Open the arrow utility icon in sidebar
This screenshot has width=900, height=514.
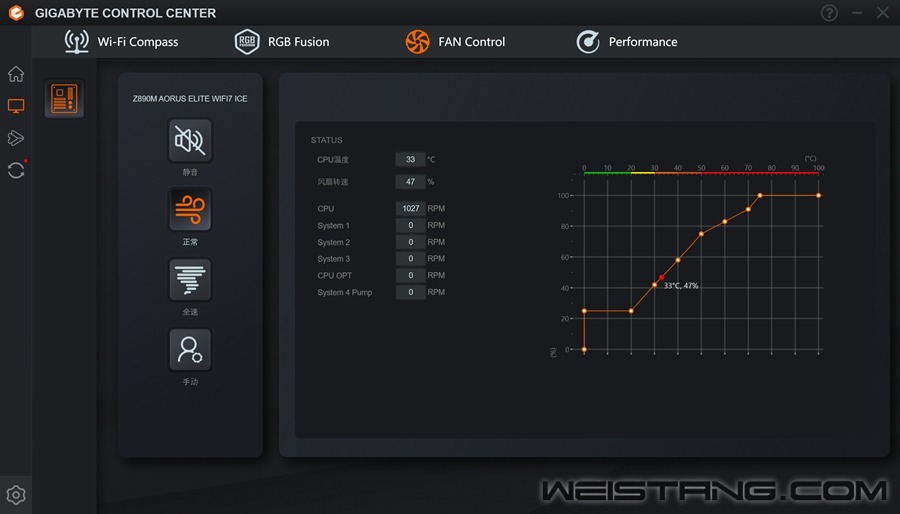tap(16, 138)
